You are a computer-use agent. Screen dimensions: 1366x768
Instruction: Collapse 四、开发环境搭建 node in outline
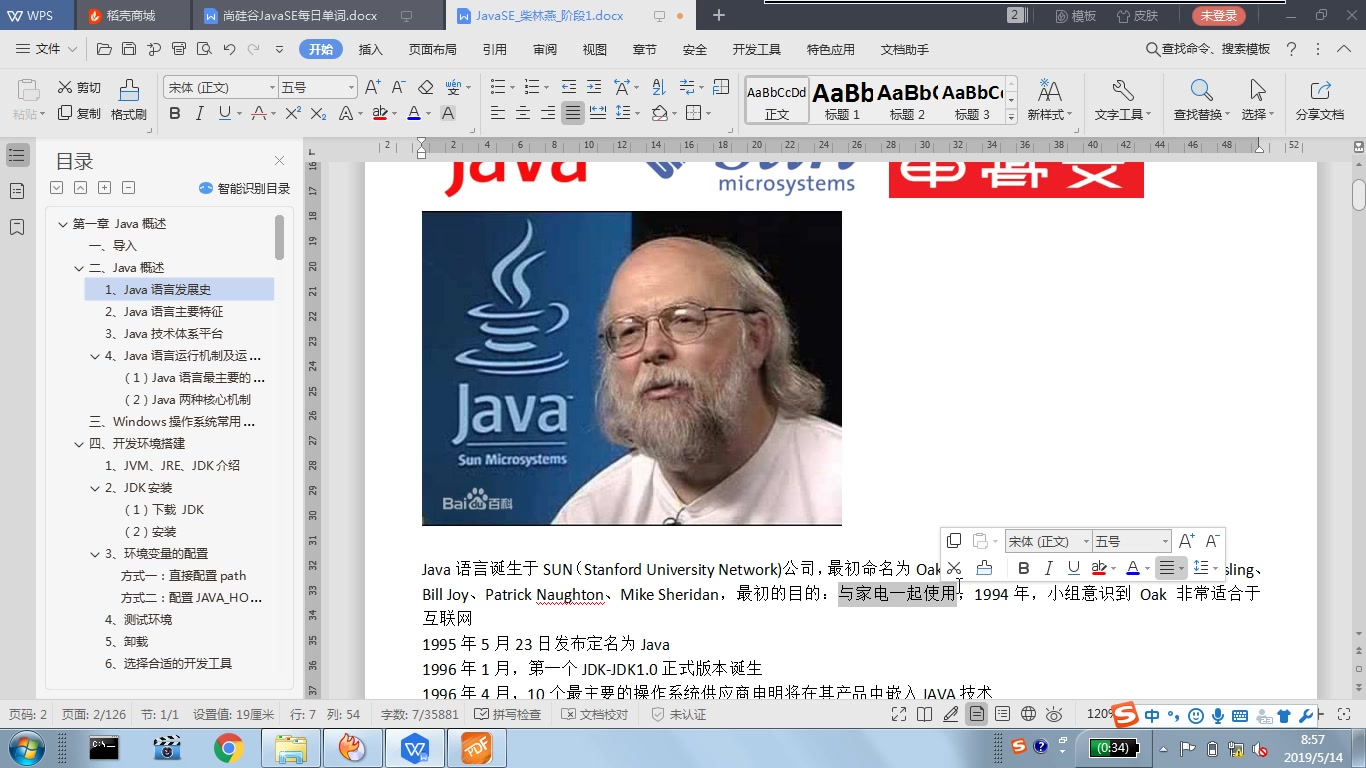tap(79, 444)
